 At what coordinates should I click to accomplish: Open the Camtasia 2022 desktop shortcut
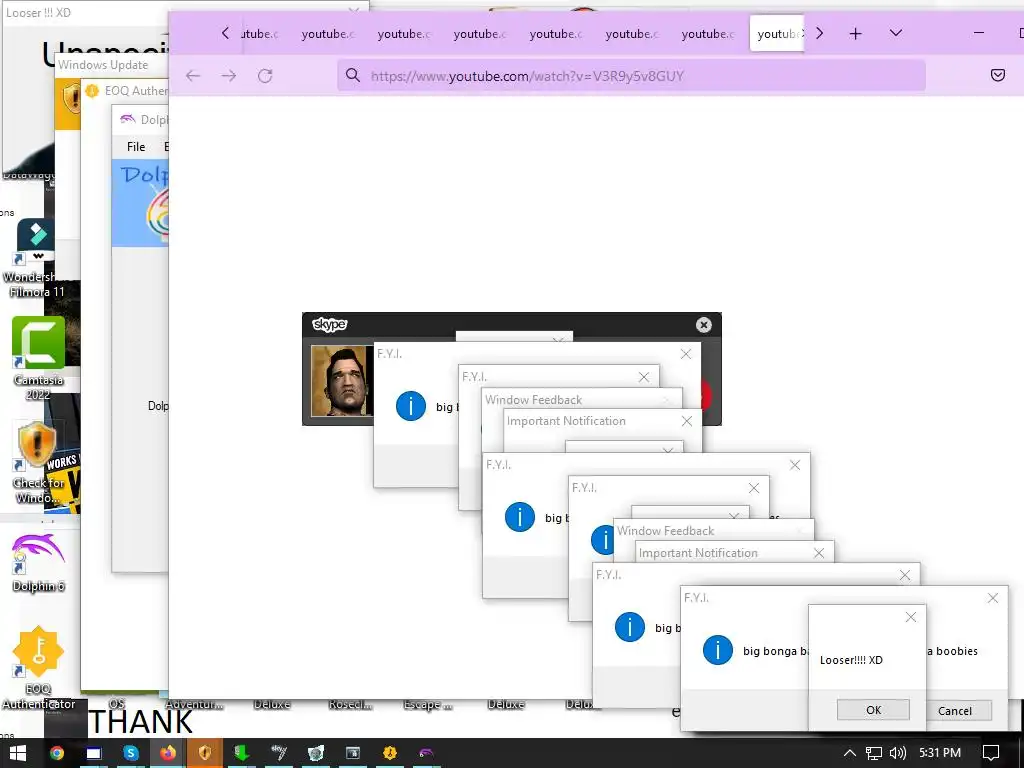click(38, 358)
